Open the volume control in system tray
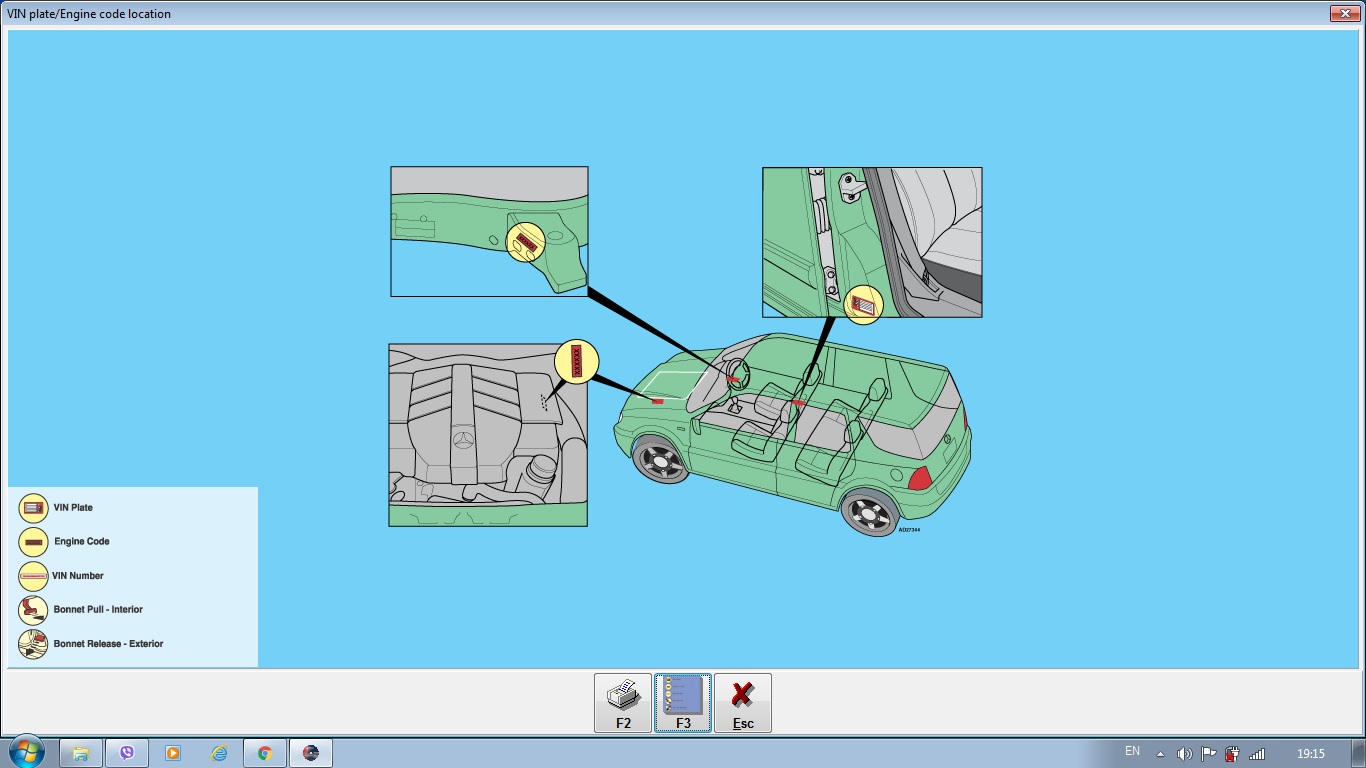This screenshot has height=768, width=1366. click(x=1185, y=754)
